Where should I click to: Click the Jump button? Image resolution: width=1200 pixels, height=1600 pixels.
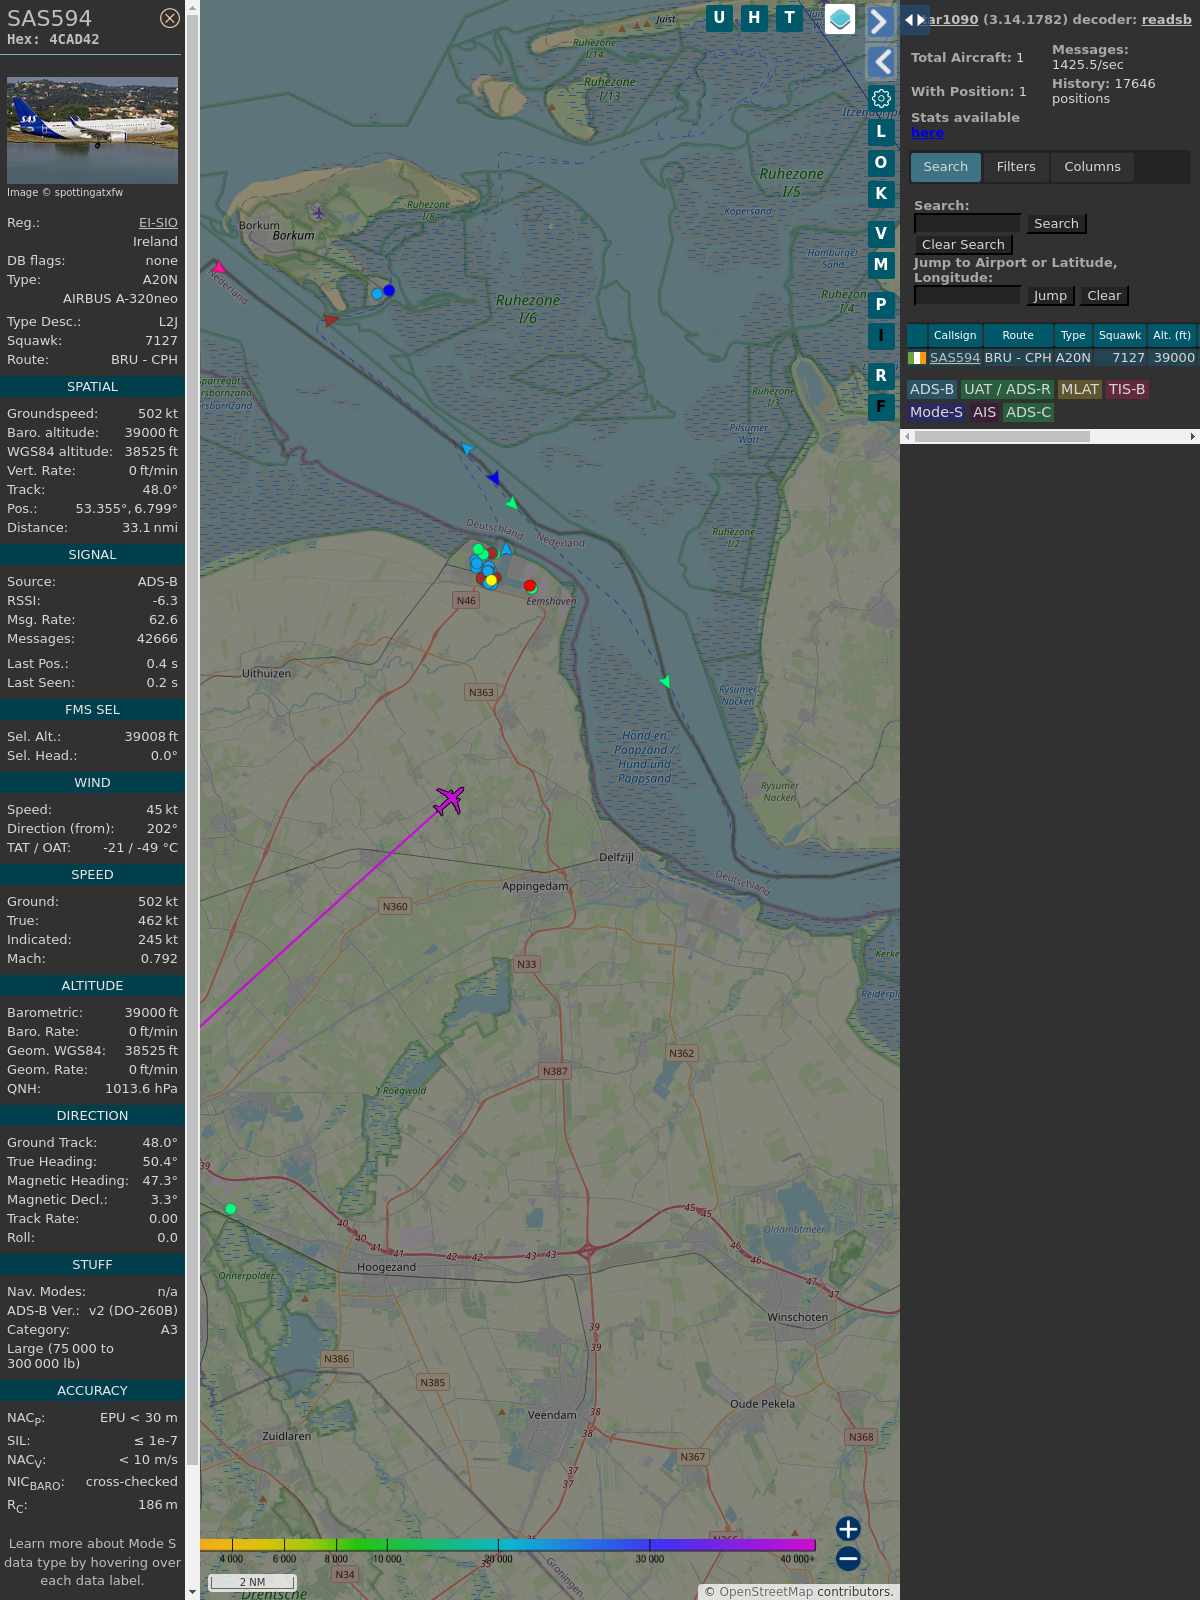[1050, 296]
